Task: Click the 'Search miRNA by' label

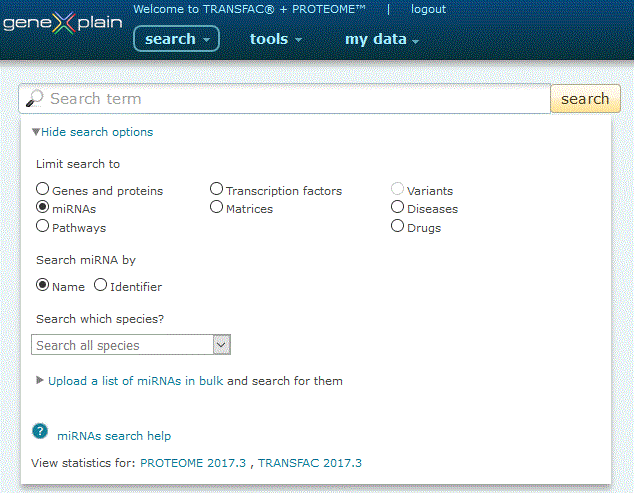Action: click(86, 260)
